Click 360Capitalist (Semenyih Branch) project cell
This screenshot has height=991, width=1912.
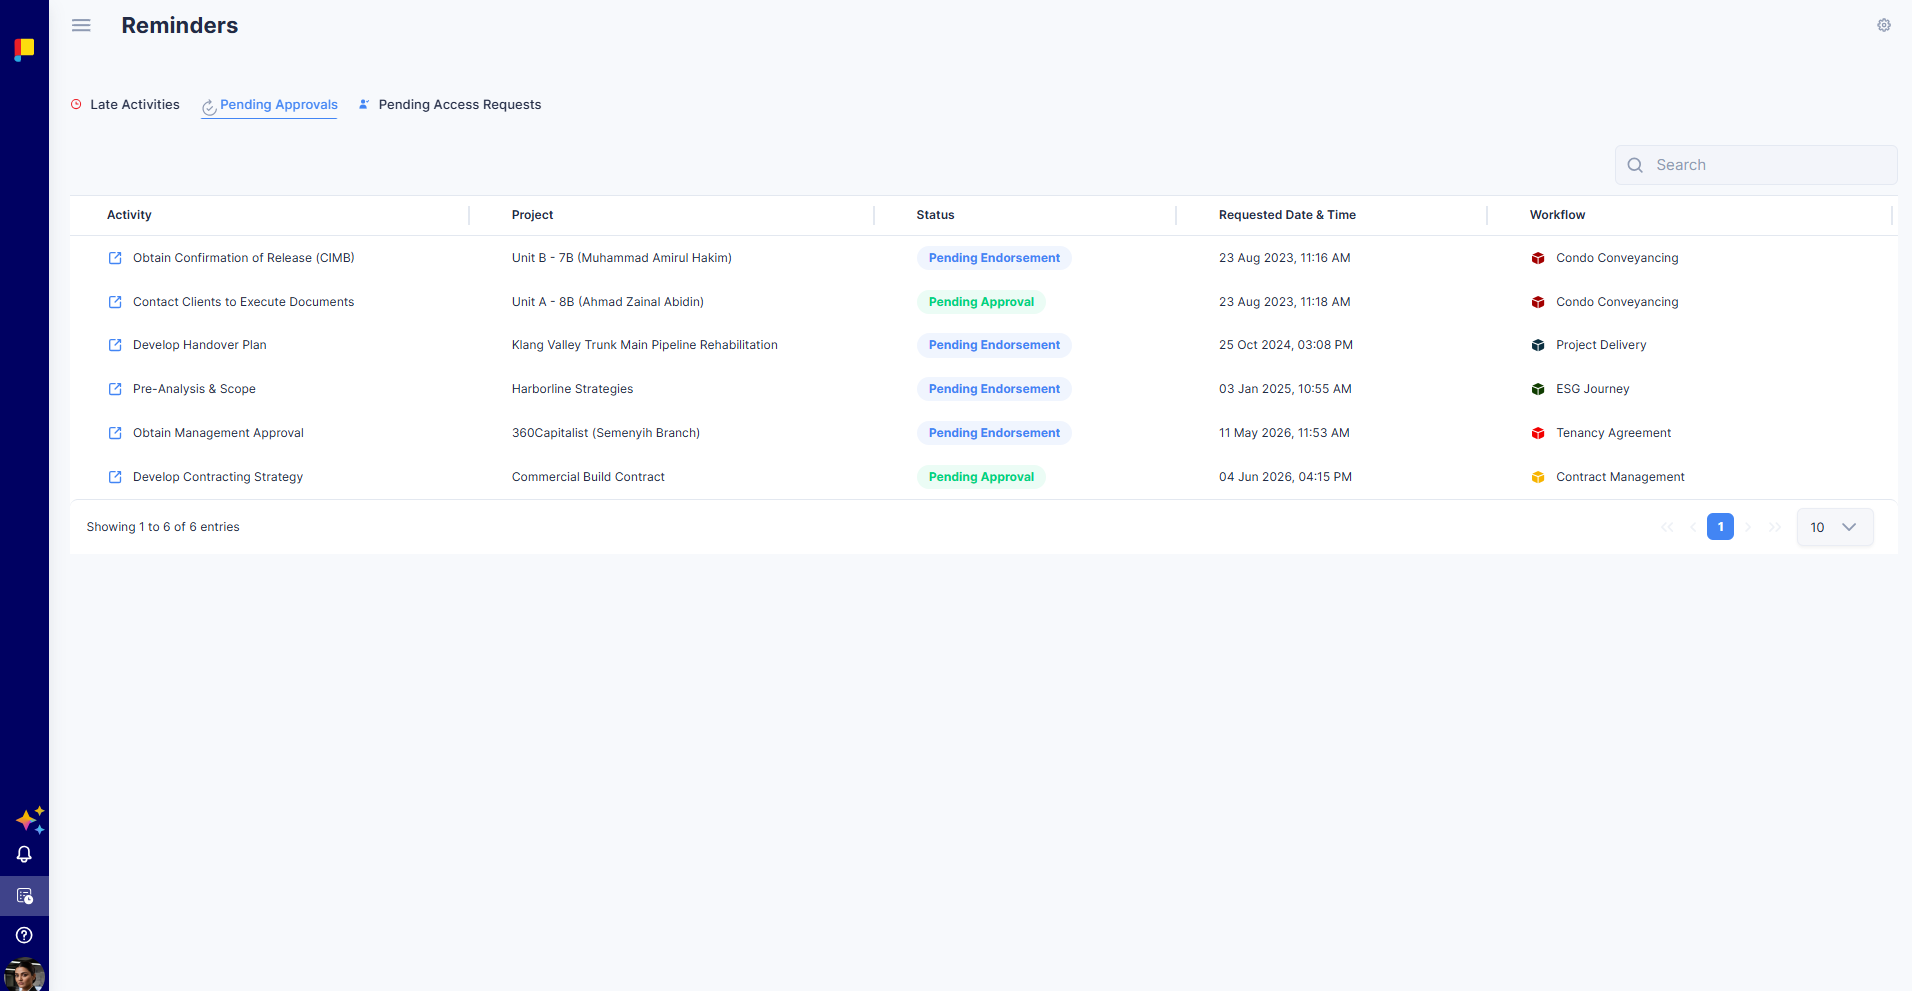tap(606, 433)
